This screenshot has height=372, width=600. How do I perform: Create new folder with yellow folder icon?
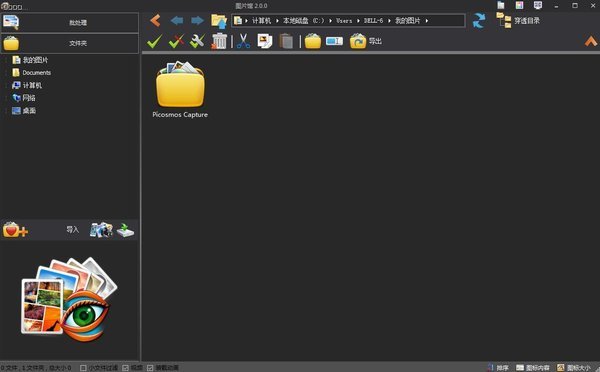point(313,41)
